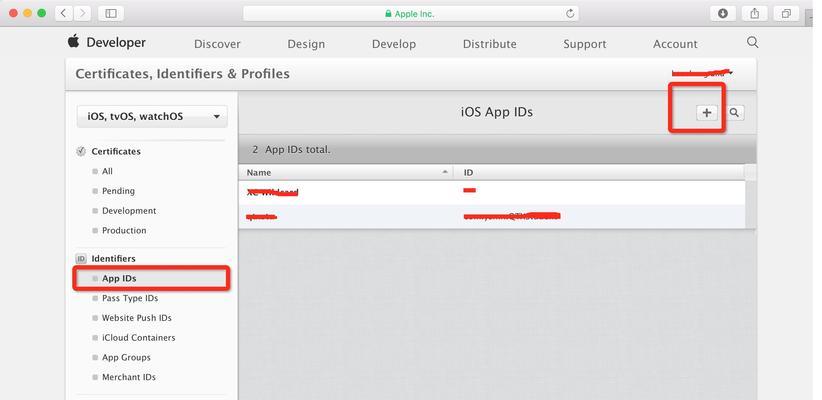This screenshot has width=822, height=400.
Task: Click the Identifiers ID section icon
Action: point(81,258)
